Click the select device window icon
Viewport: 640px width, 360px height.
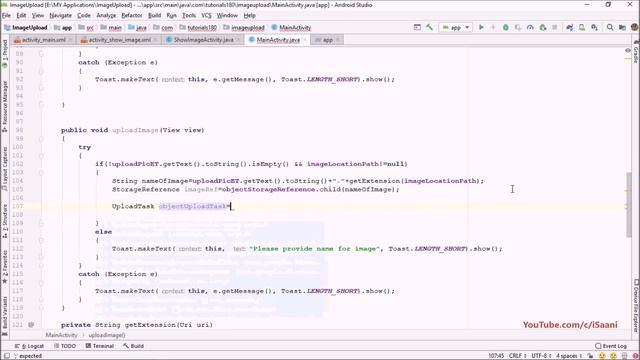(x=417, y=27)
